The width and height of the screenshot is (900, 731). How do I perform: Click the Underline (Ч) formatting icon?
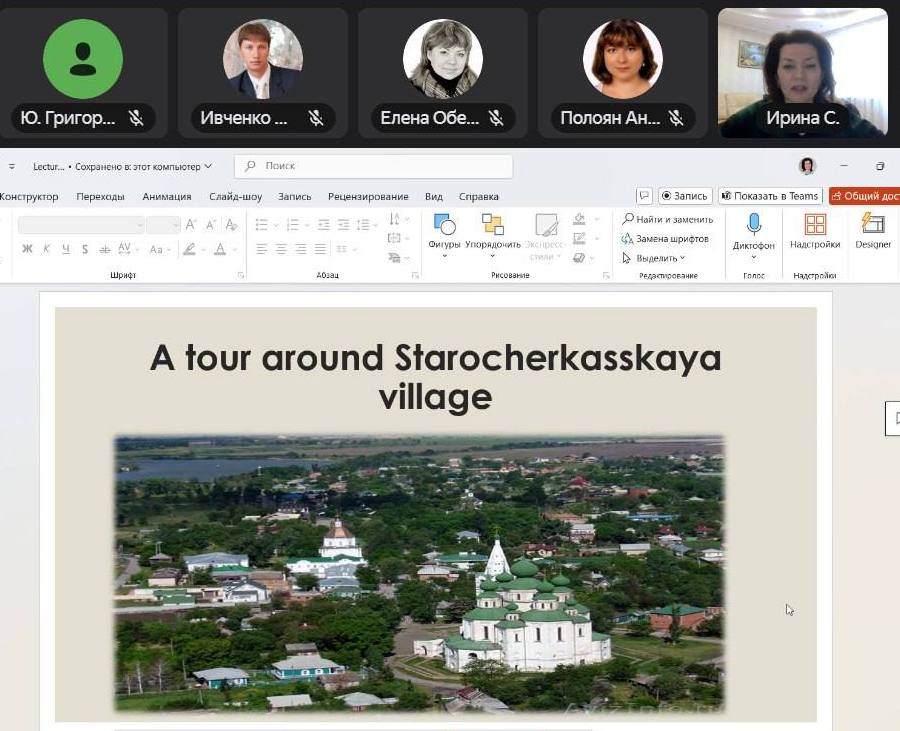coord(66,249)
